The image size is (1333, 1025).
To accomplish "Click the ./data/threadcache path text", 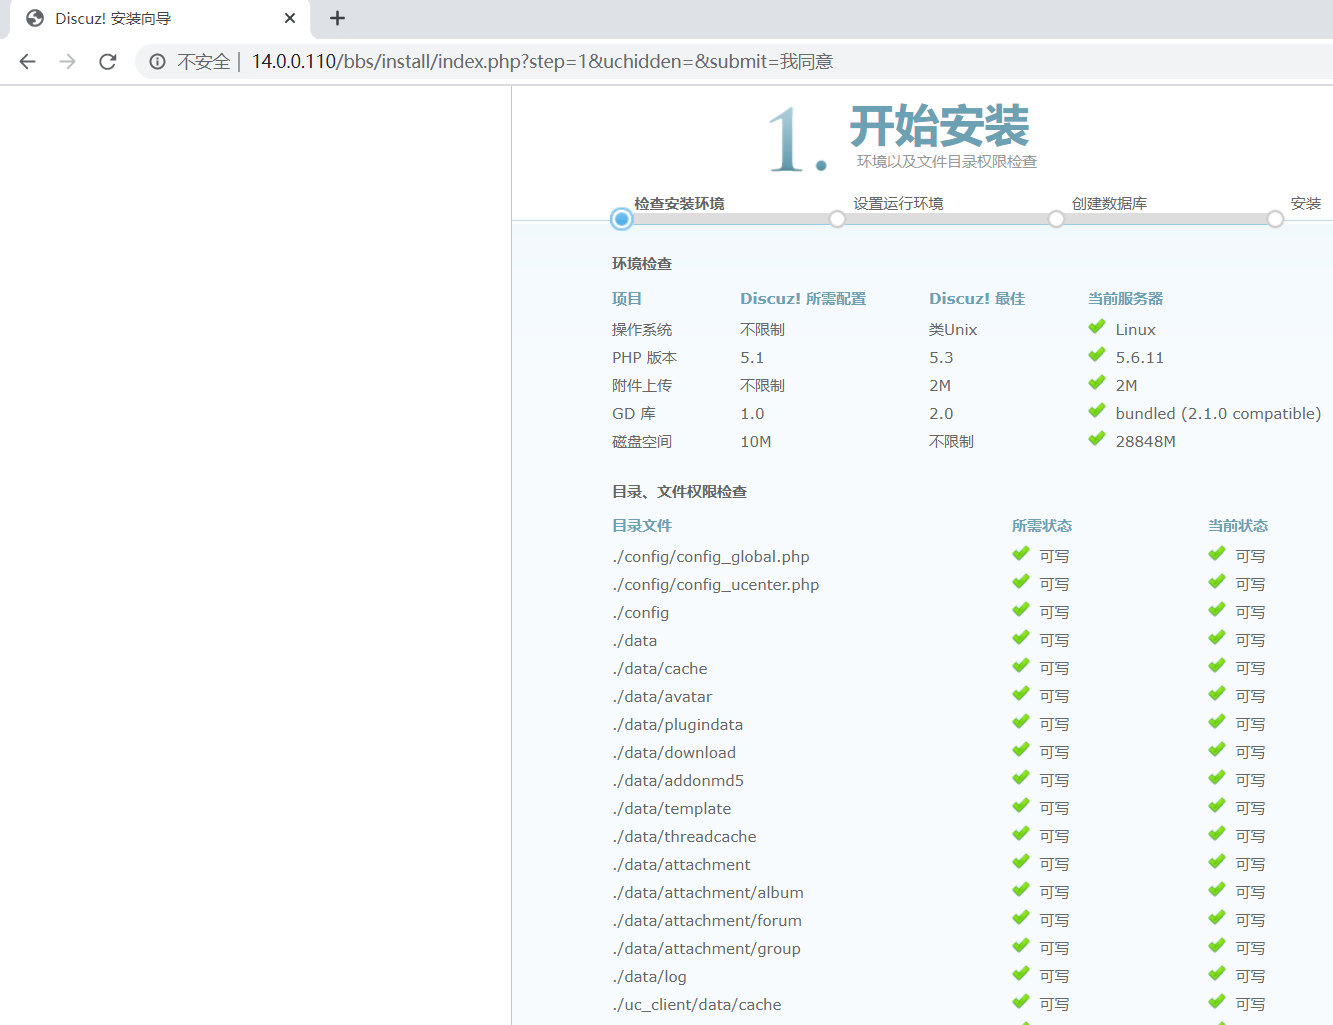I will point(684,837).
